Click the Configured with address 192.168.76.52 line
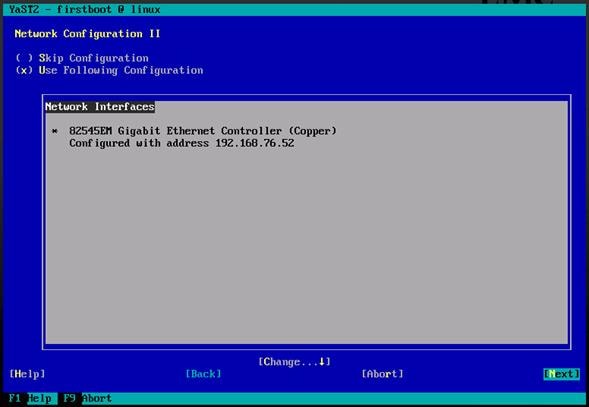 [x=182, y=143]
